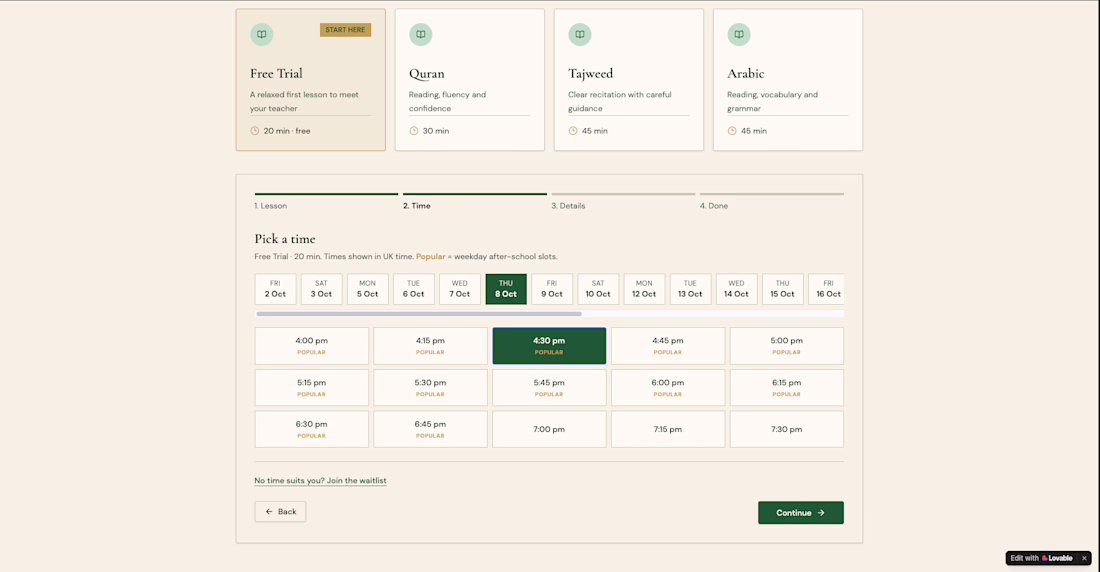The image size is (1100, 572).
Task: Select the Arabic lesson card
Action: [788, 80]
